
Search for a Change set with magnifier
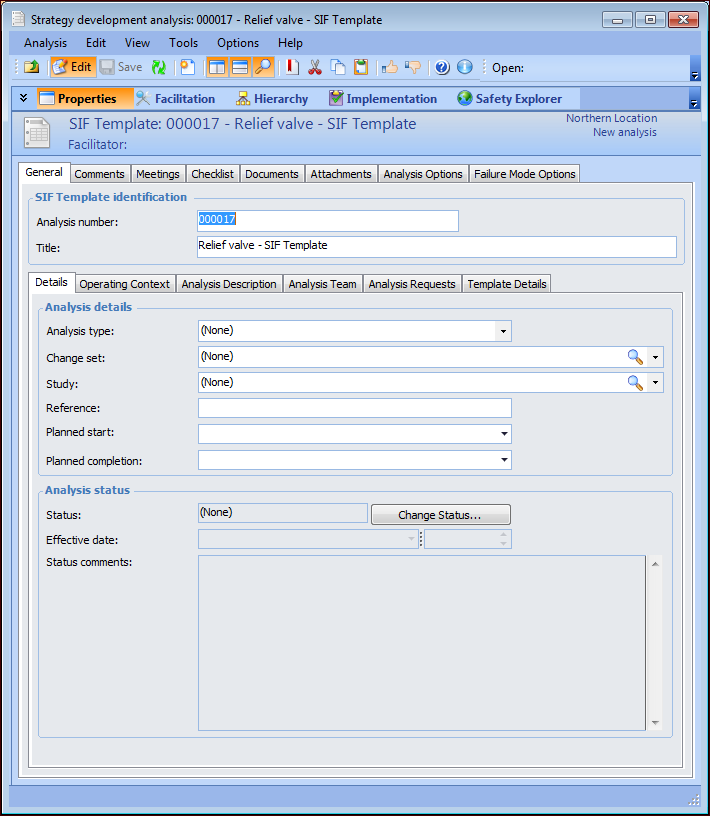click(x=635, y=357)
